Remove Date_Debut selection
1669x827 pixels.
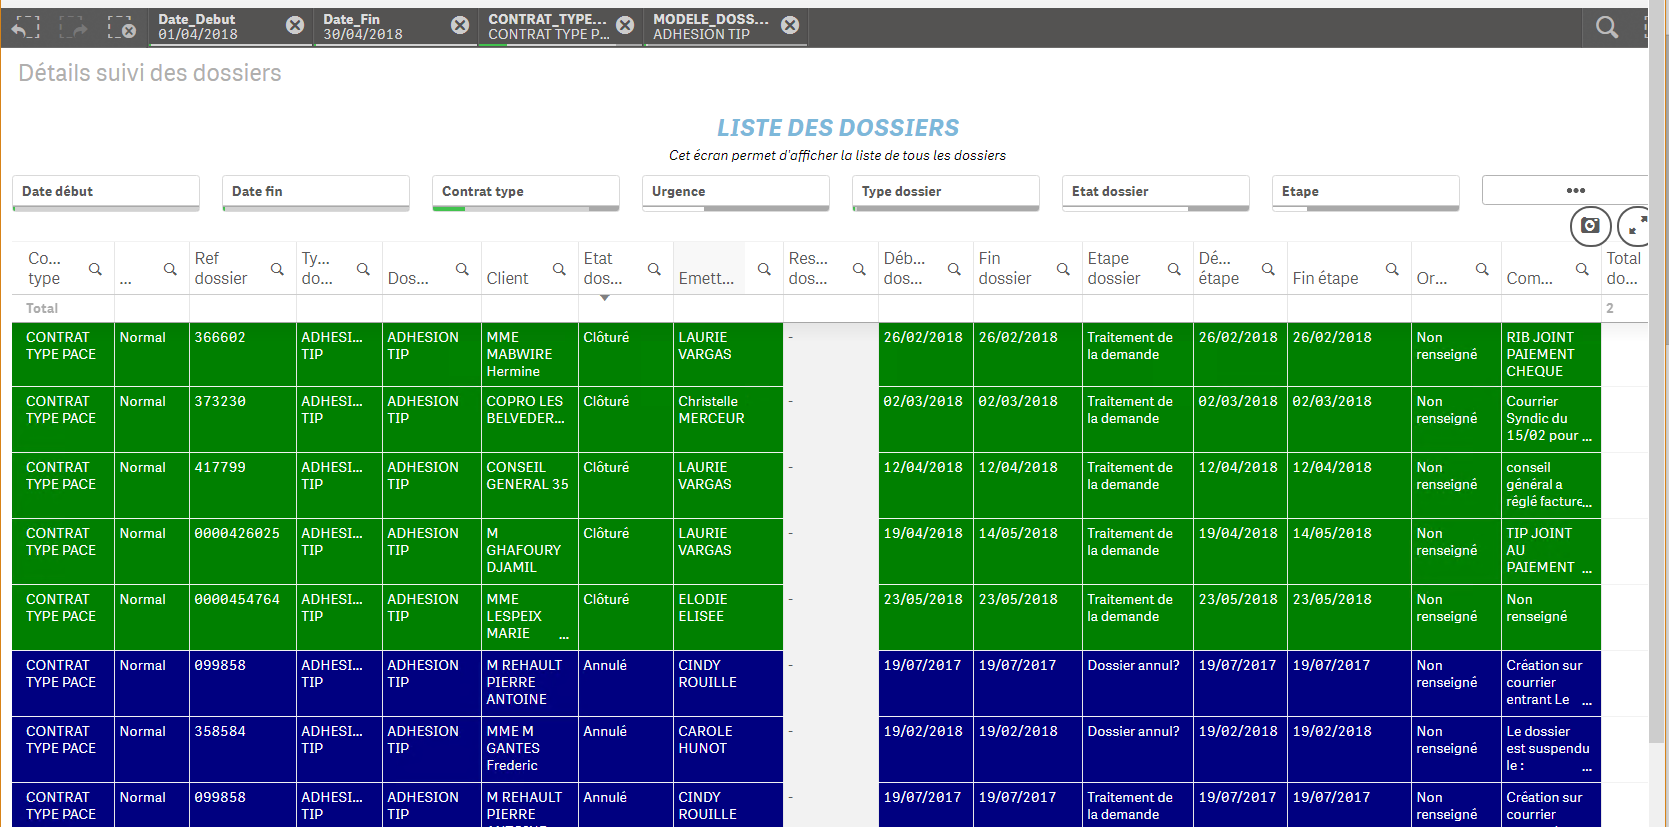[x=295, y=25]
